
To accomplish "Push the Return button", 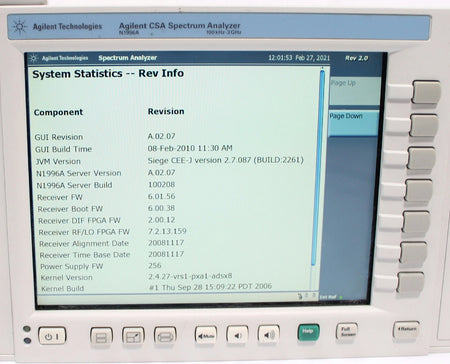I will (x=406, y=329).
